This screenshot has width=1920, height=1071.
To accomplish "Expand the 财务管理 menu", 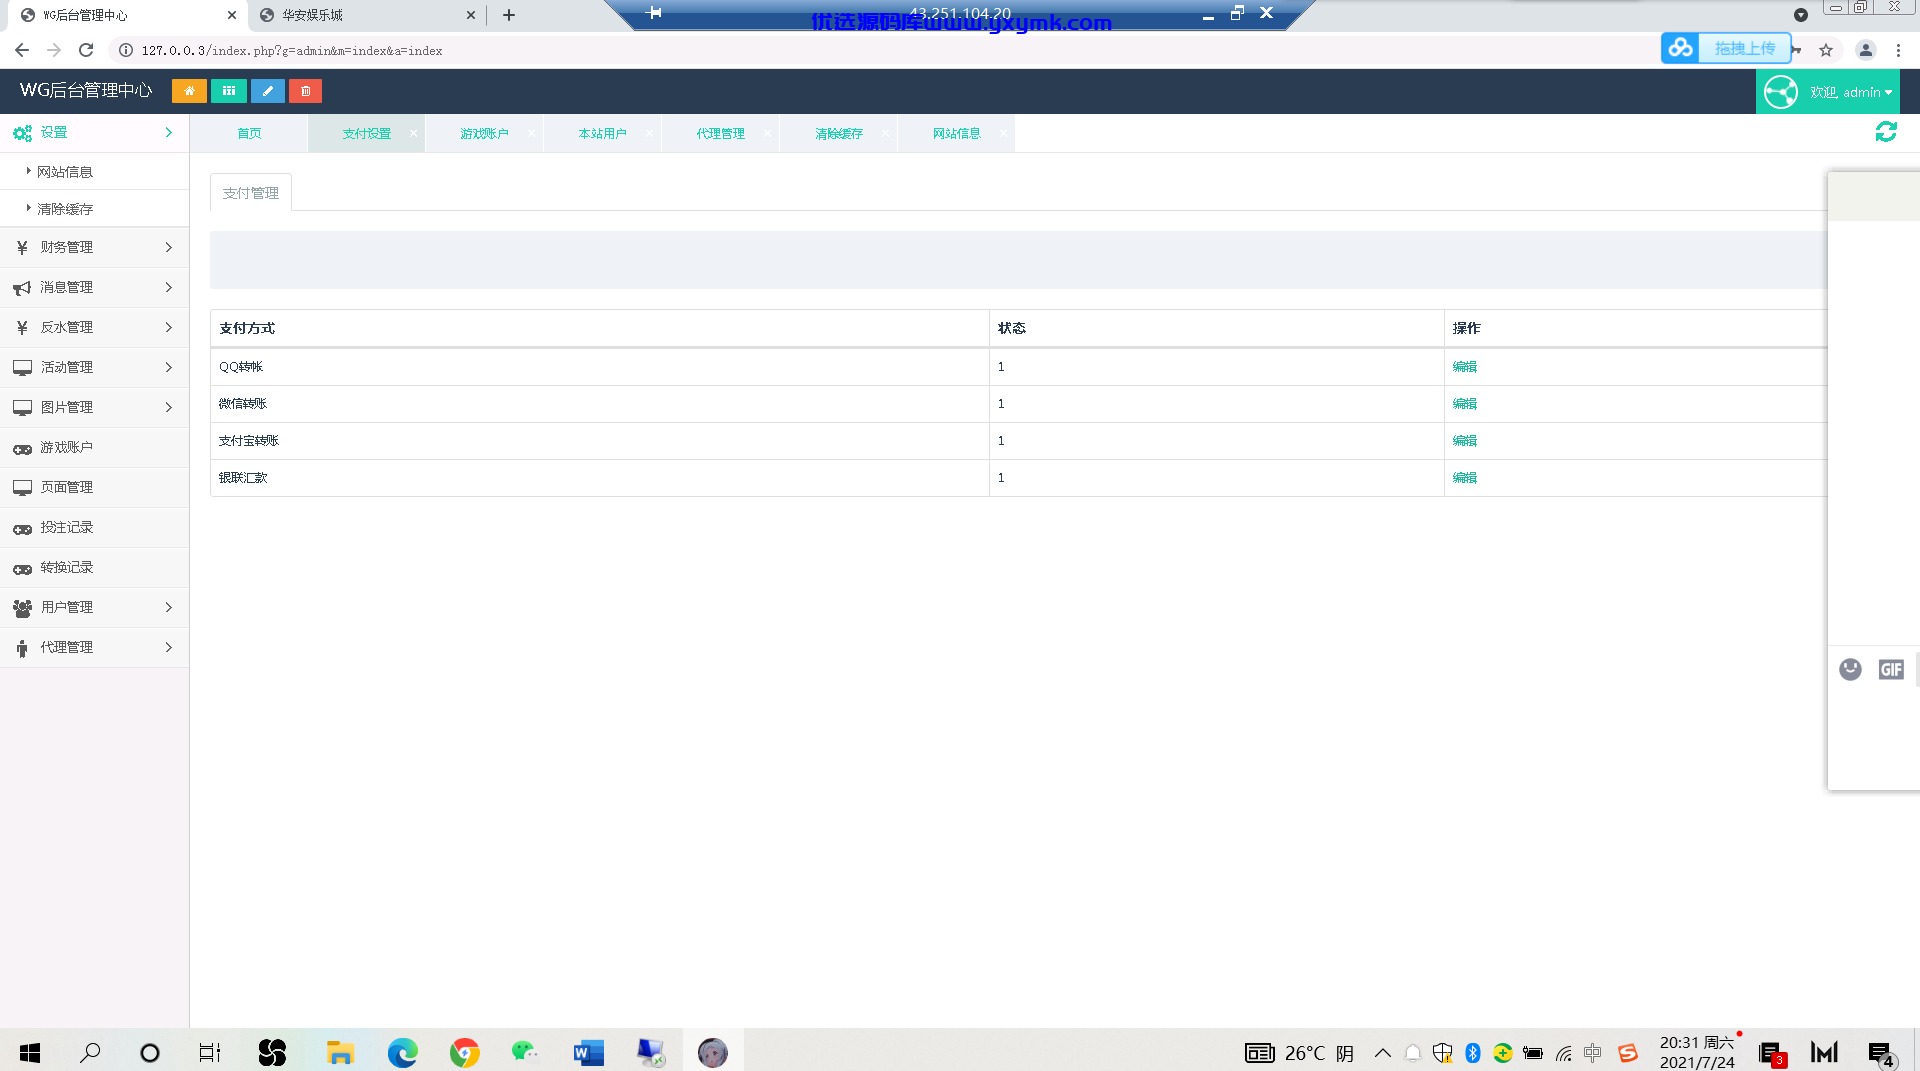I will click(94, 247).
